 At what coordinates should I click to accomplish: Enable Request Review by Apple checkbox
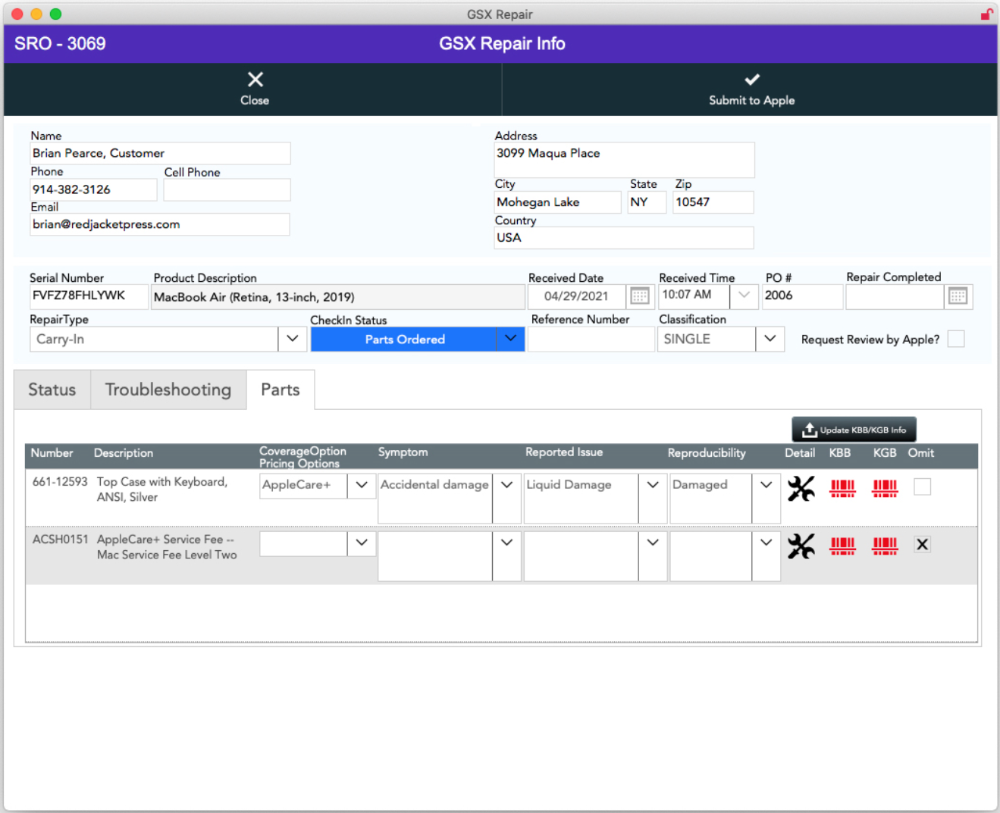pyautogui.click(x=956, y=339)
